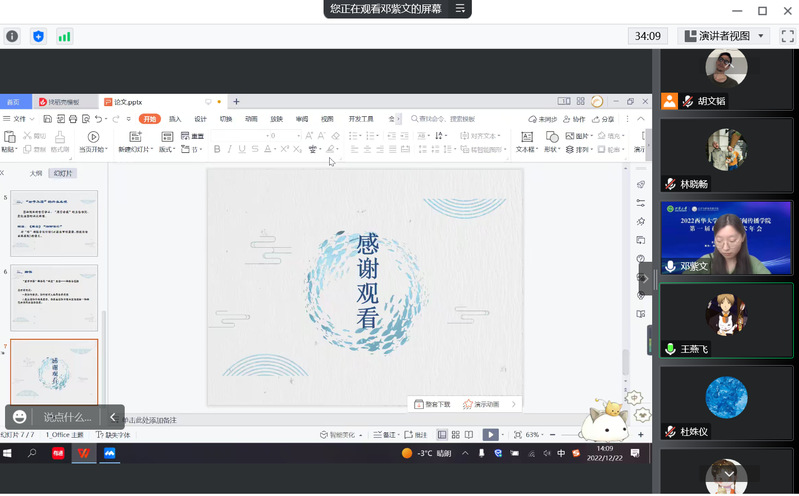Screen dimensions: 799x496
Task: Click the Undo arrow in quick access bar
Action: (93, 119)
